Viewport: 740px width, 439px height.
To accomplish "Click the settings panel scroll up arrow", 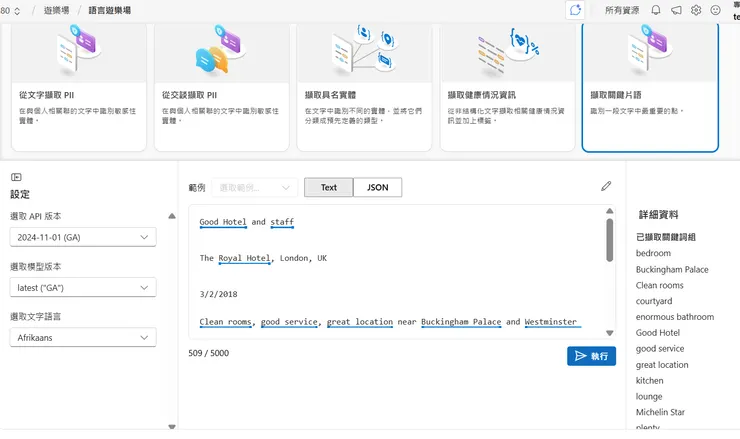I will pos(172,216).
